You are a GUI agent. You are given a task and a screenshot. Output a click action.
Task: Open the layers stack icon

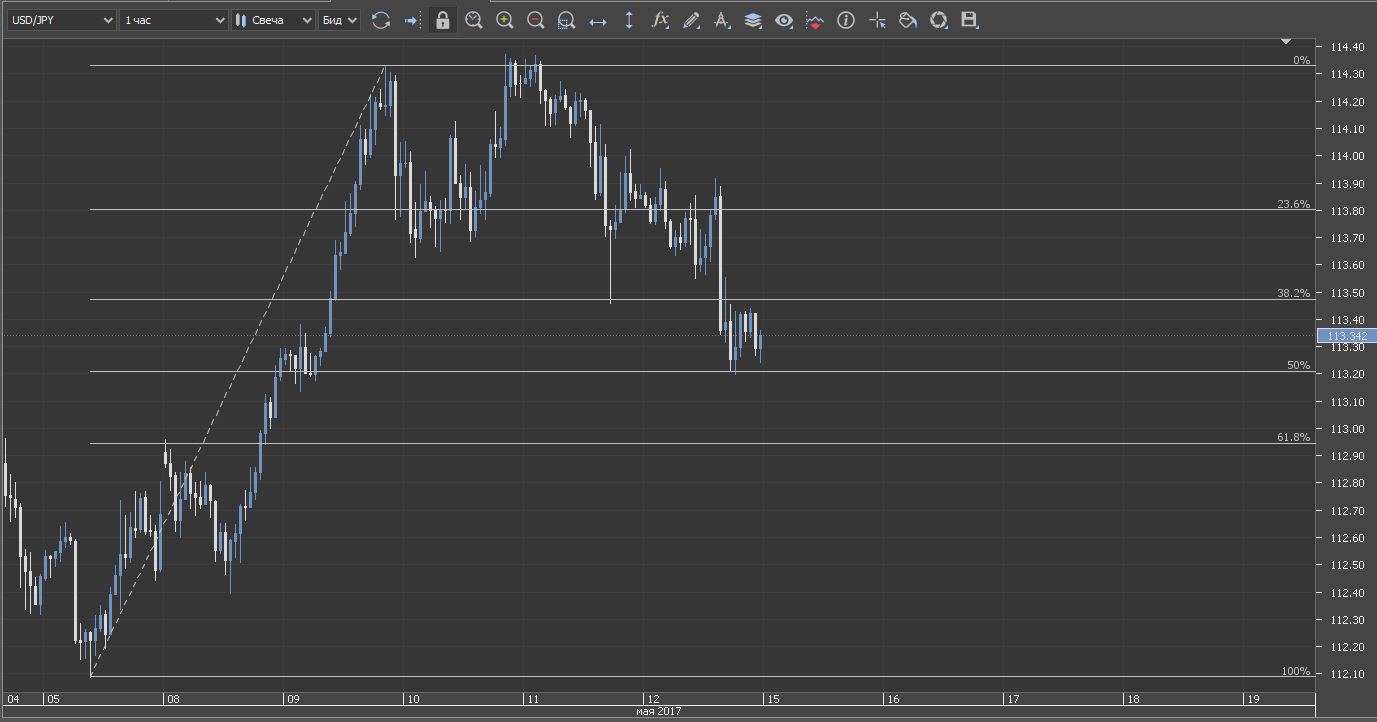click(753, 20)
